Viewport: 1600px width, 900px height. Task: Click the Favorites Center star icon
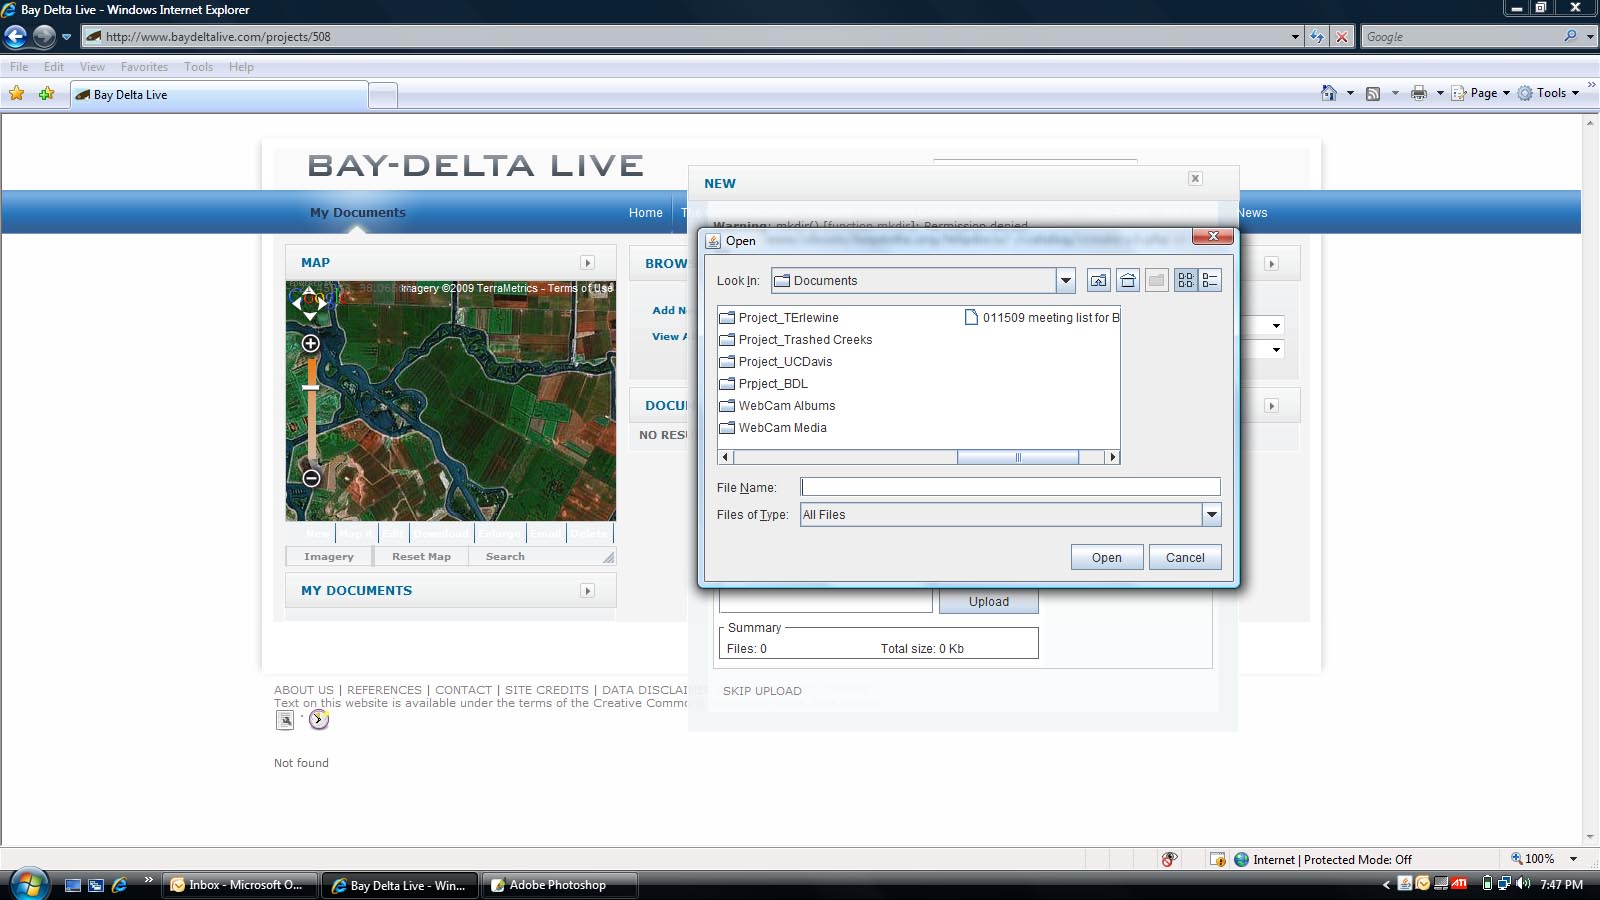pos(17,93)
